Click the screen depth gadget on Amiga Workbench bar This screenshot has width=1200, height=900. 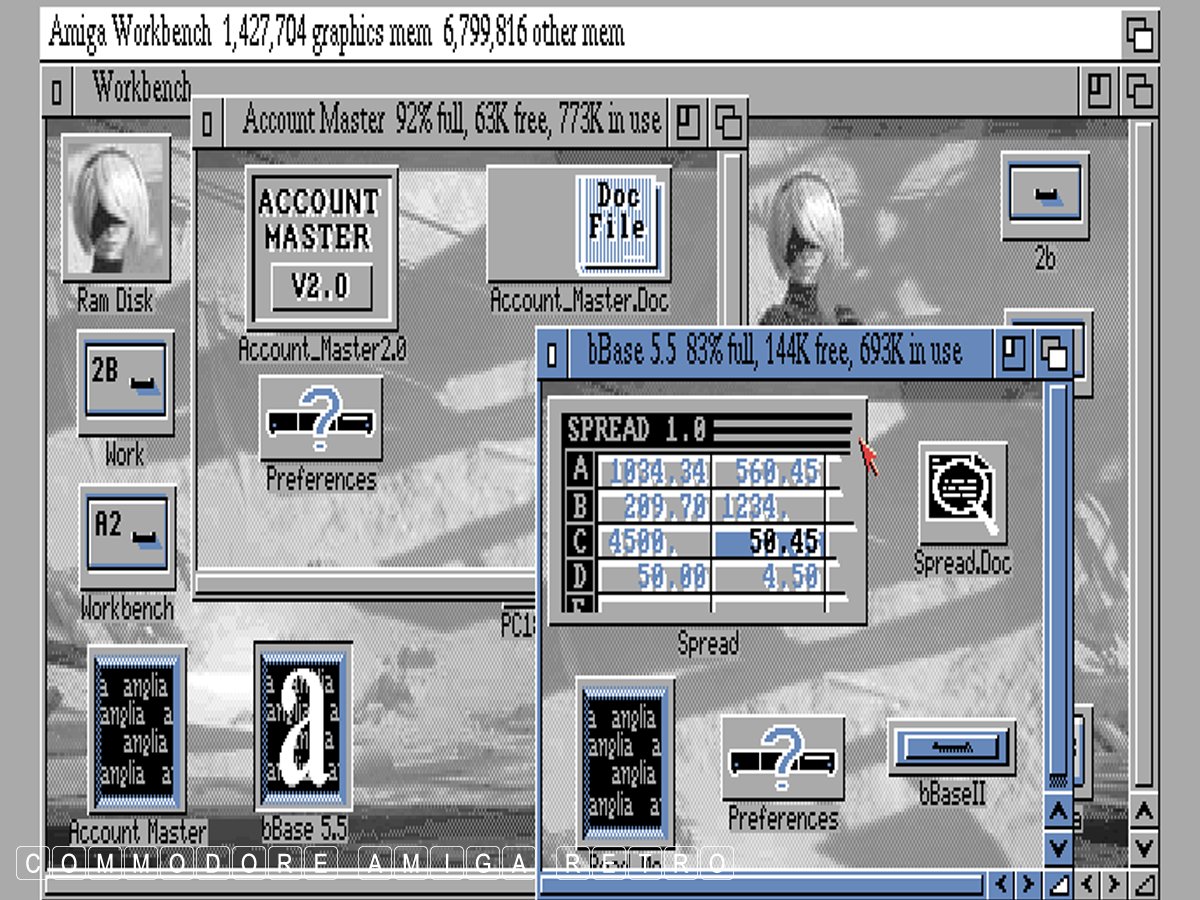[x=1139, y=37]
